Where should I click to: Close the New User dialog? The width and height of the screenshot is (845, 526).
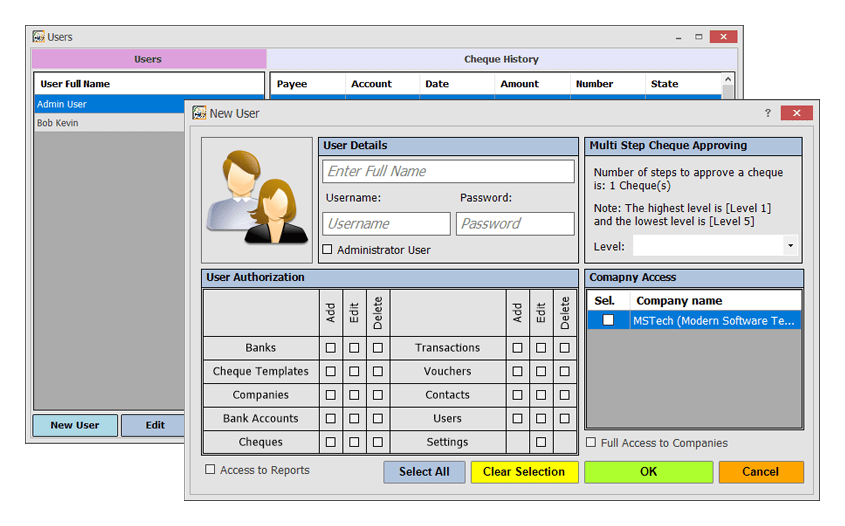tap(796, 113)
